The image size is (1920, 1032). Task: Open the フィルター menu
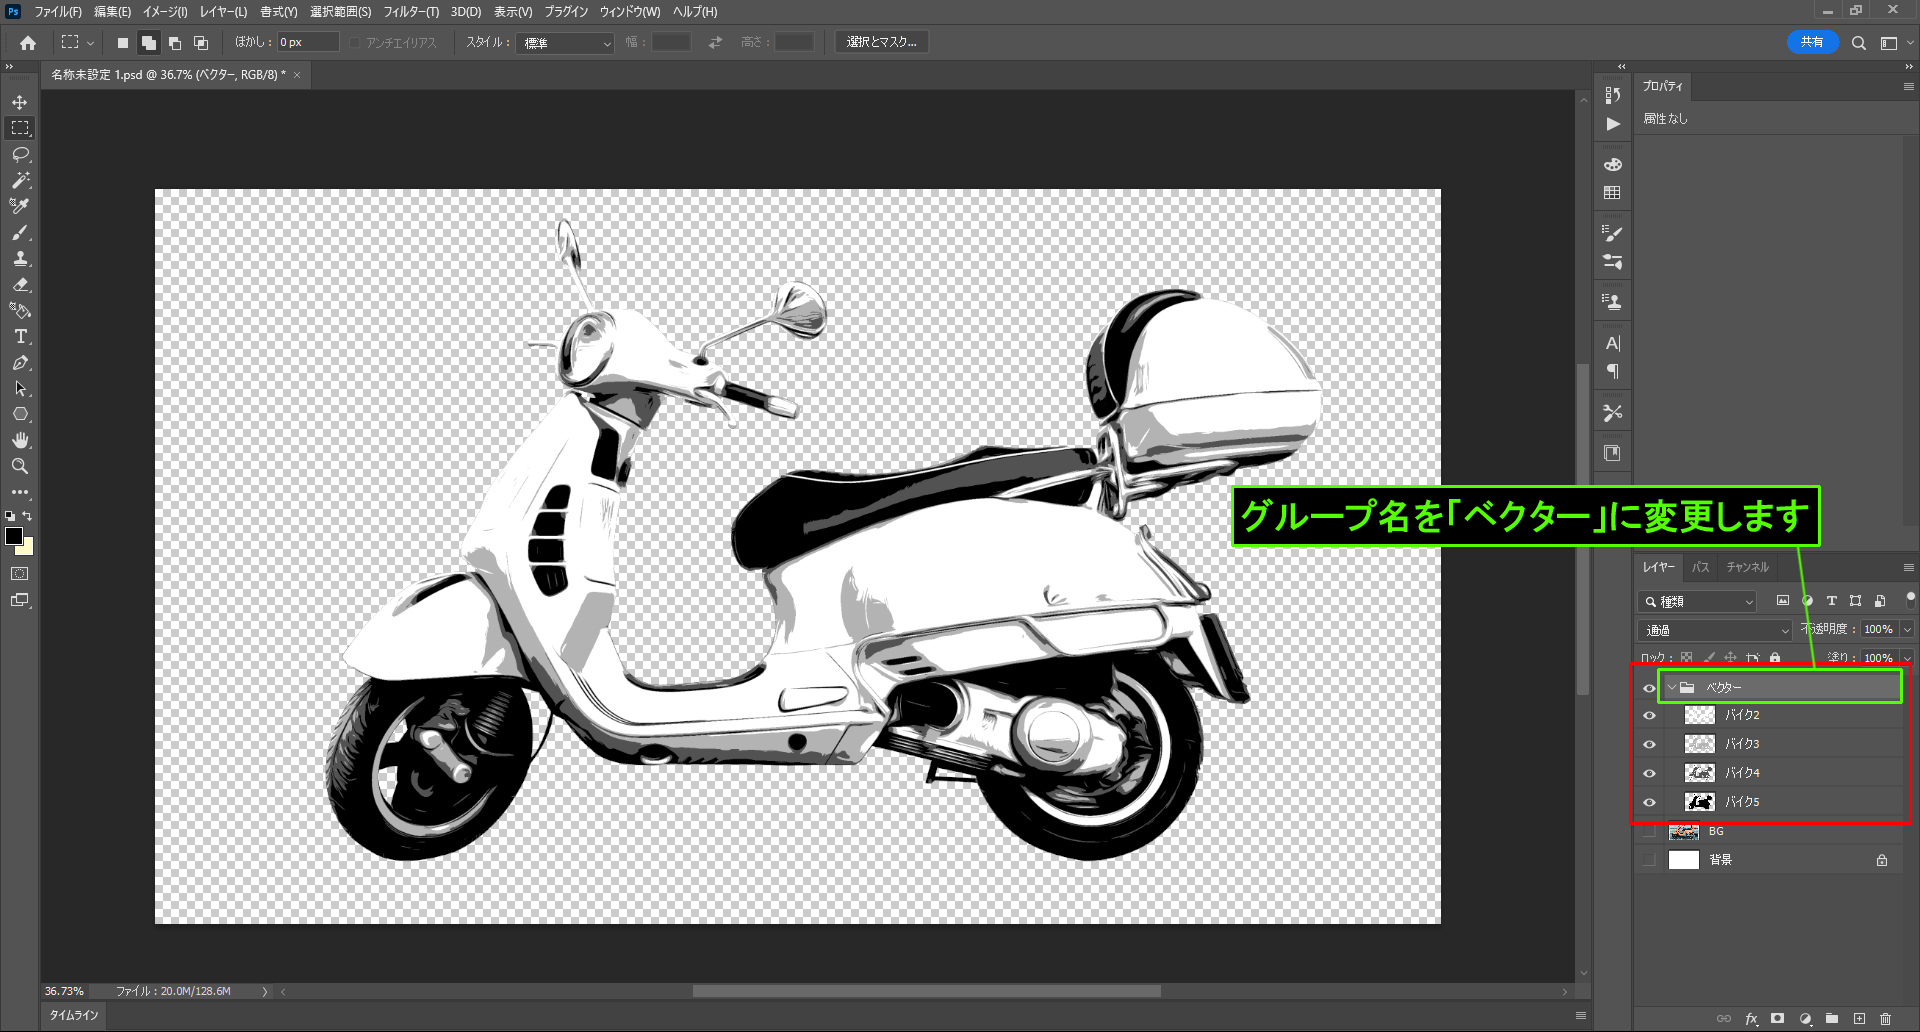(410, 12)
